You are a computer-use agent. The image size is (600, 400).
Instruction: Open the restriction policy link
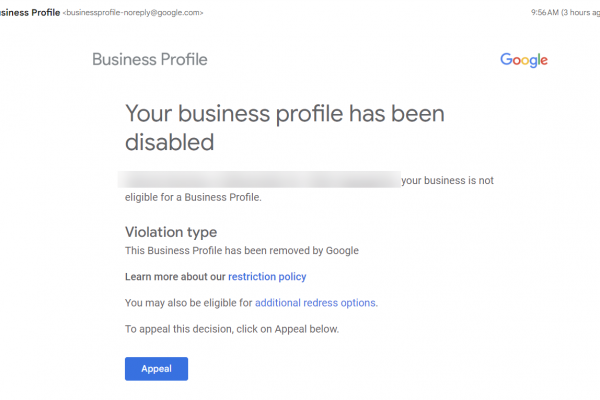coord(267,277)
